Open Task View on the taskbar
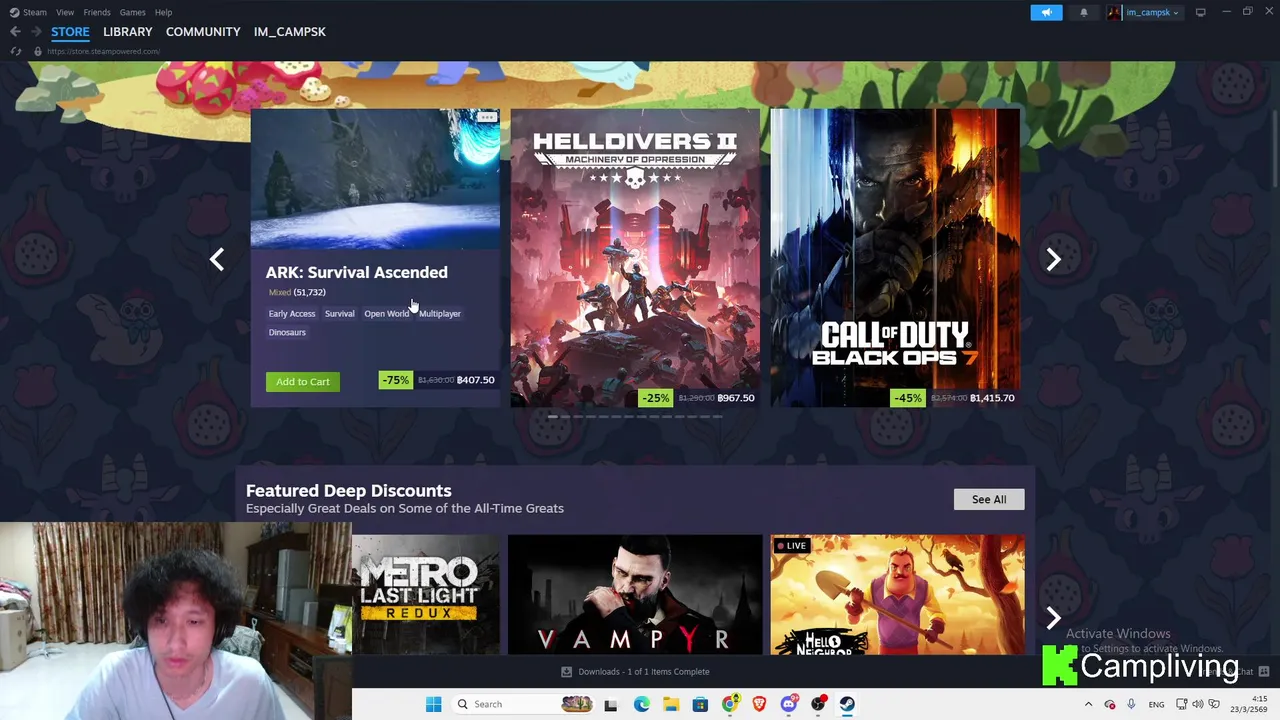This screenshot has height=720, width=1280. [611, 704]
